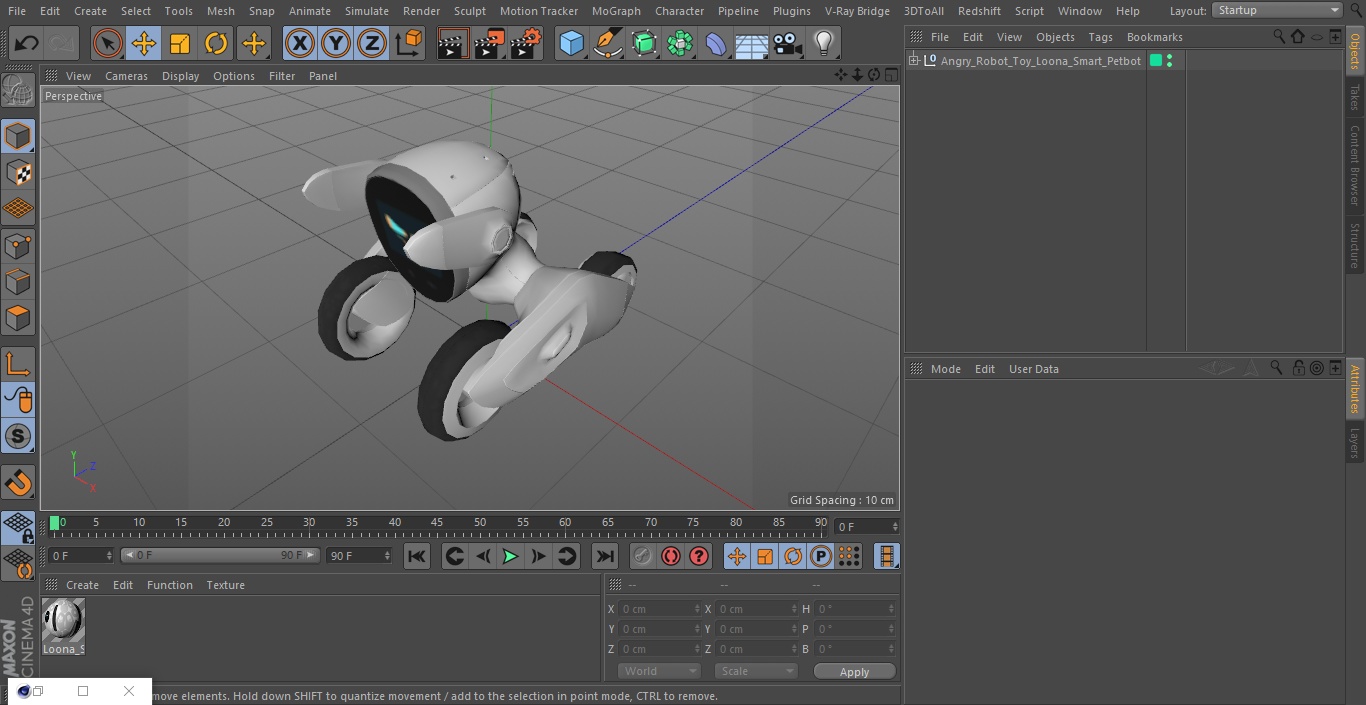This screenshot has width=1366, height=705.
Task: Open the Attributes Mode menu
Action: coord(945,369)
